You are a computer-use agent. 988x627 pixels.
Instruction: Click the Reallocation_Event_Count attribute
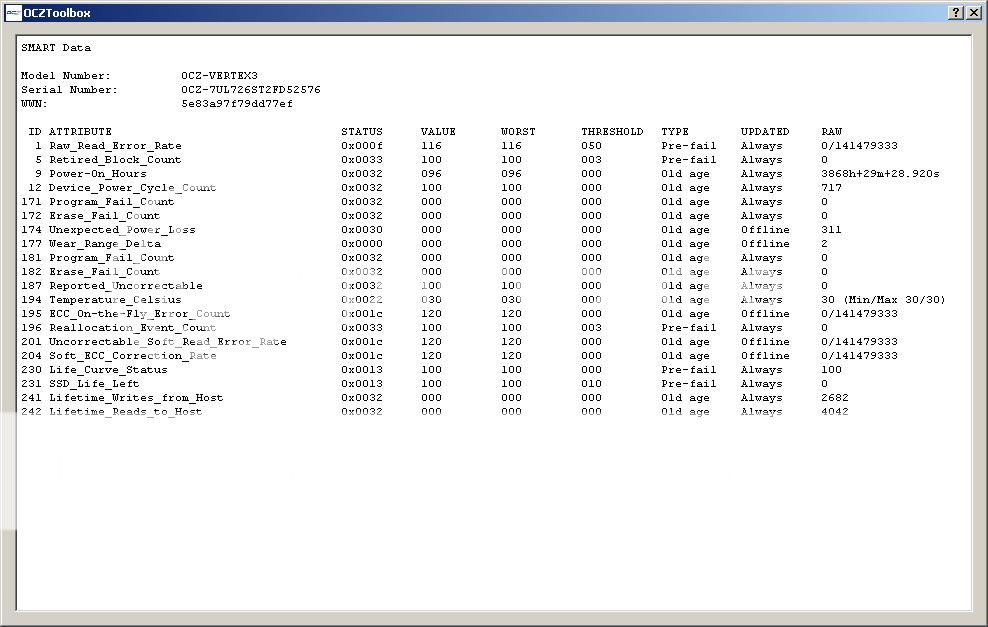pyautogui.click(x=132, y=328)
